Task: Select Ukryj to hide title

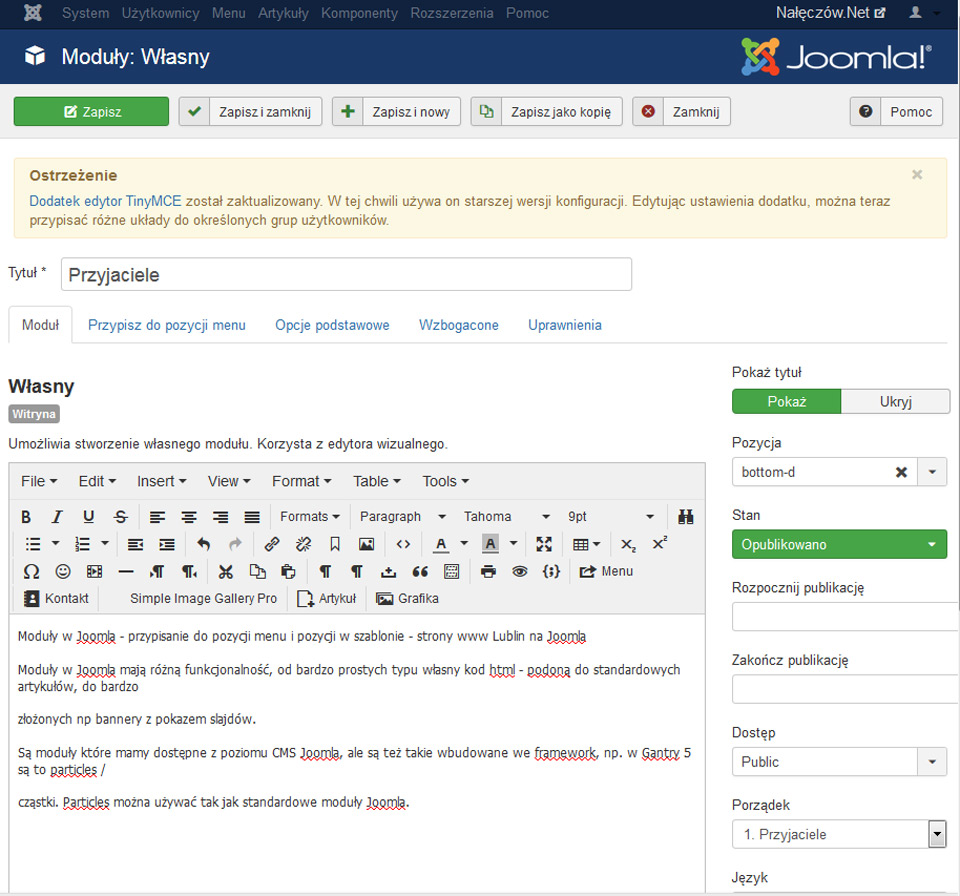Action: point(896,402)
